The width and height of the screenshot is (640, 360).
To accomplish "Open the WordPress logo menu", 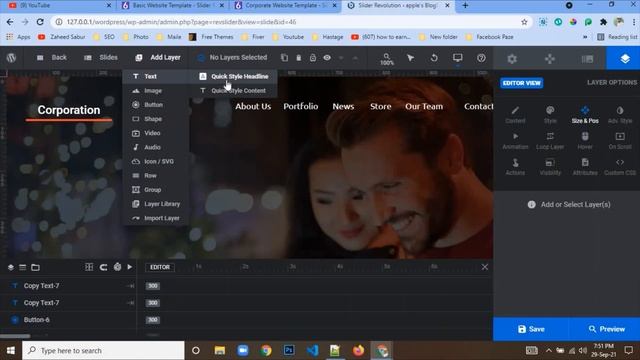I will pos(11,58).
